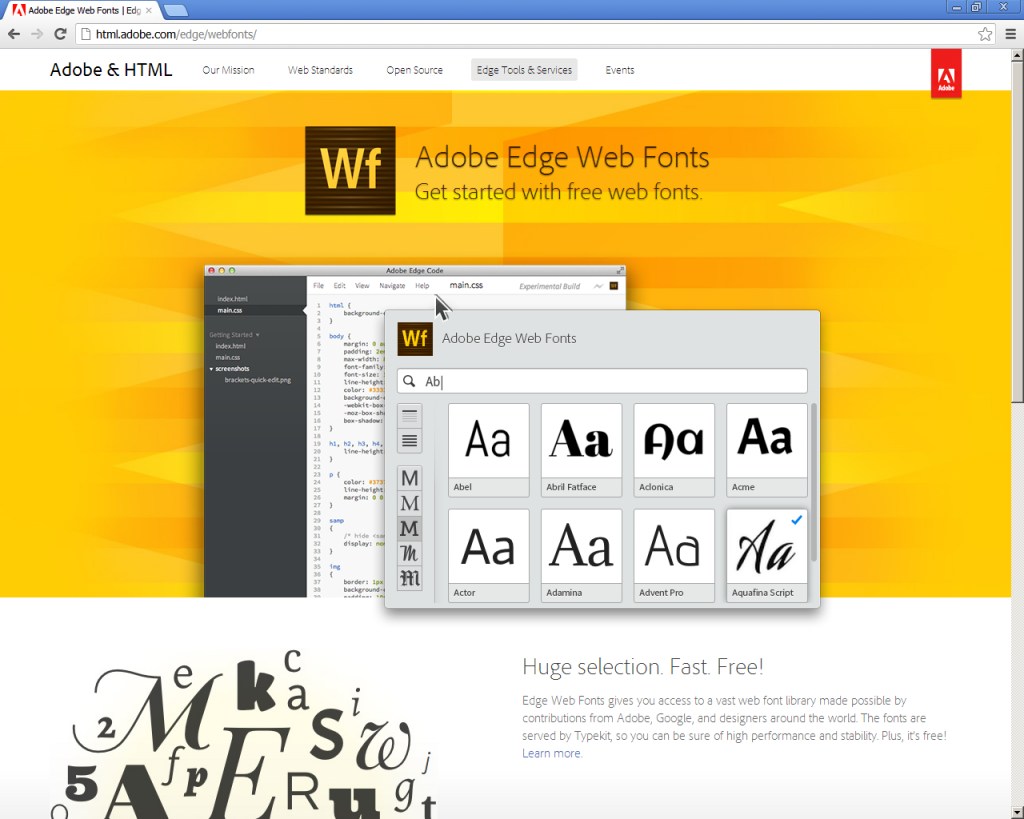Click the Wf Edge Web Fonts logo
This screenshot has height=819, width=1024.
pyautogui.click(x=414, y=339)
